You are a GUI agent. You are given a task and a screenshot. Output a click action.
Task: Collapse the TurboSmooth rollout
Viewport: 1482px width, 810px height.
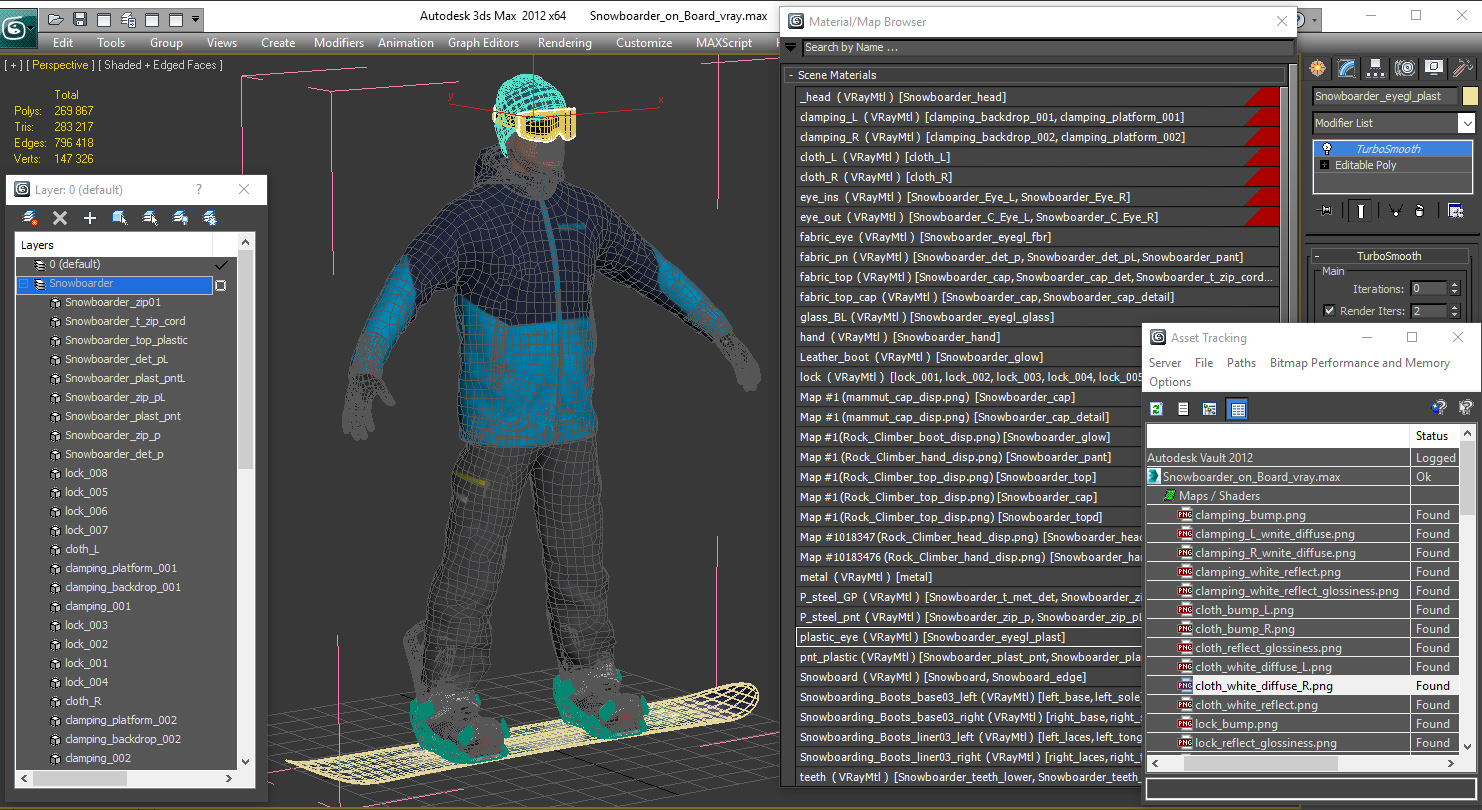(1316, 256)
